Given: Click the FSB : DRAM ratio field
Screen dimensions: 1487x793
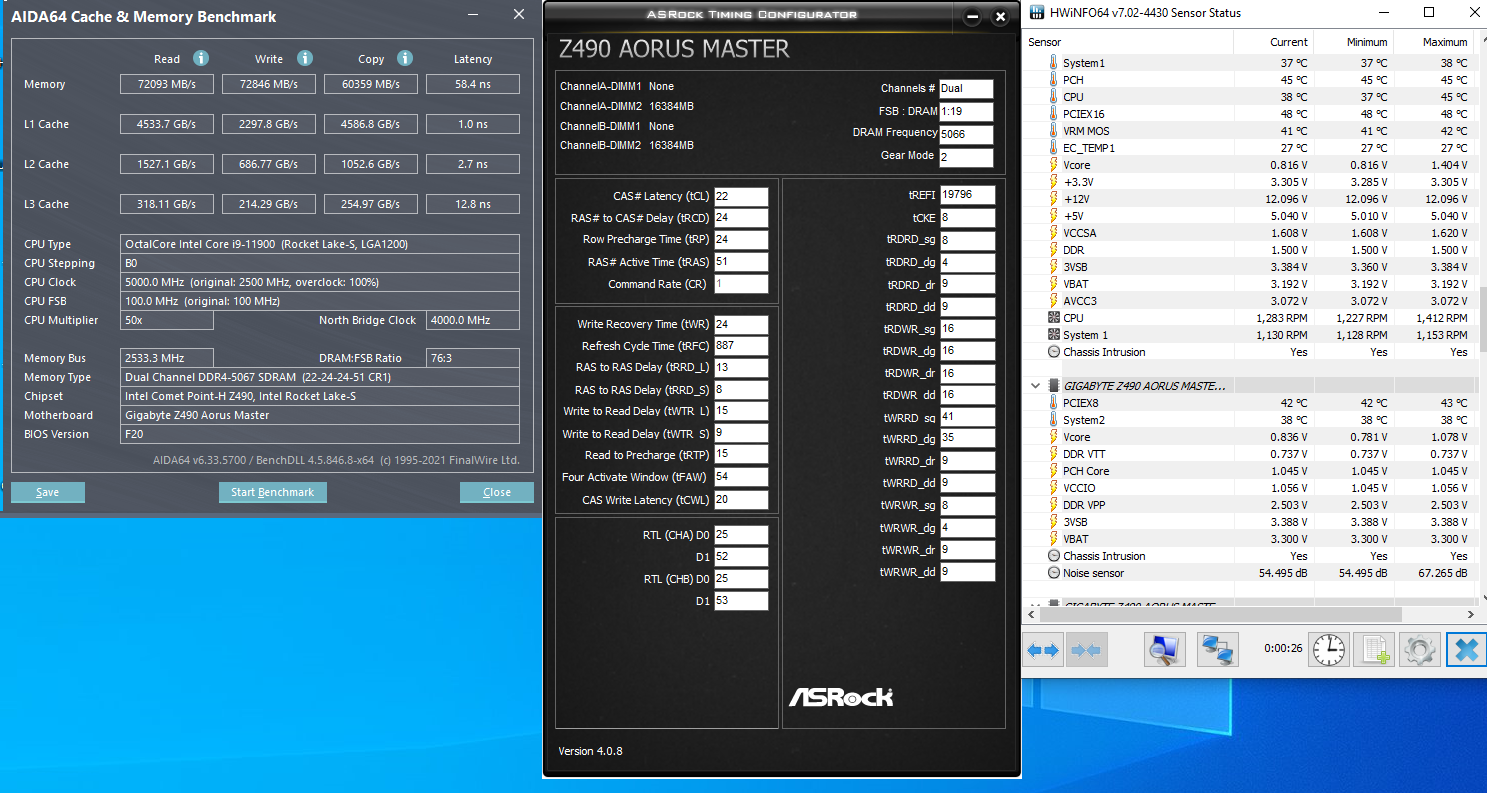Looking at the screenshot, I should click(x=966, y=111).
